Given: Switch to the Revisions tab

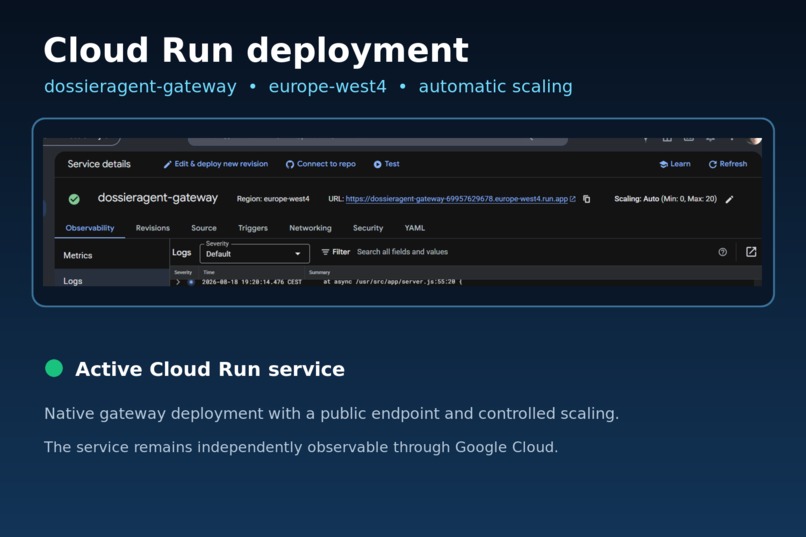Looking at the screenshot, I should (x=153, y=228).
